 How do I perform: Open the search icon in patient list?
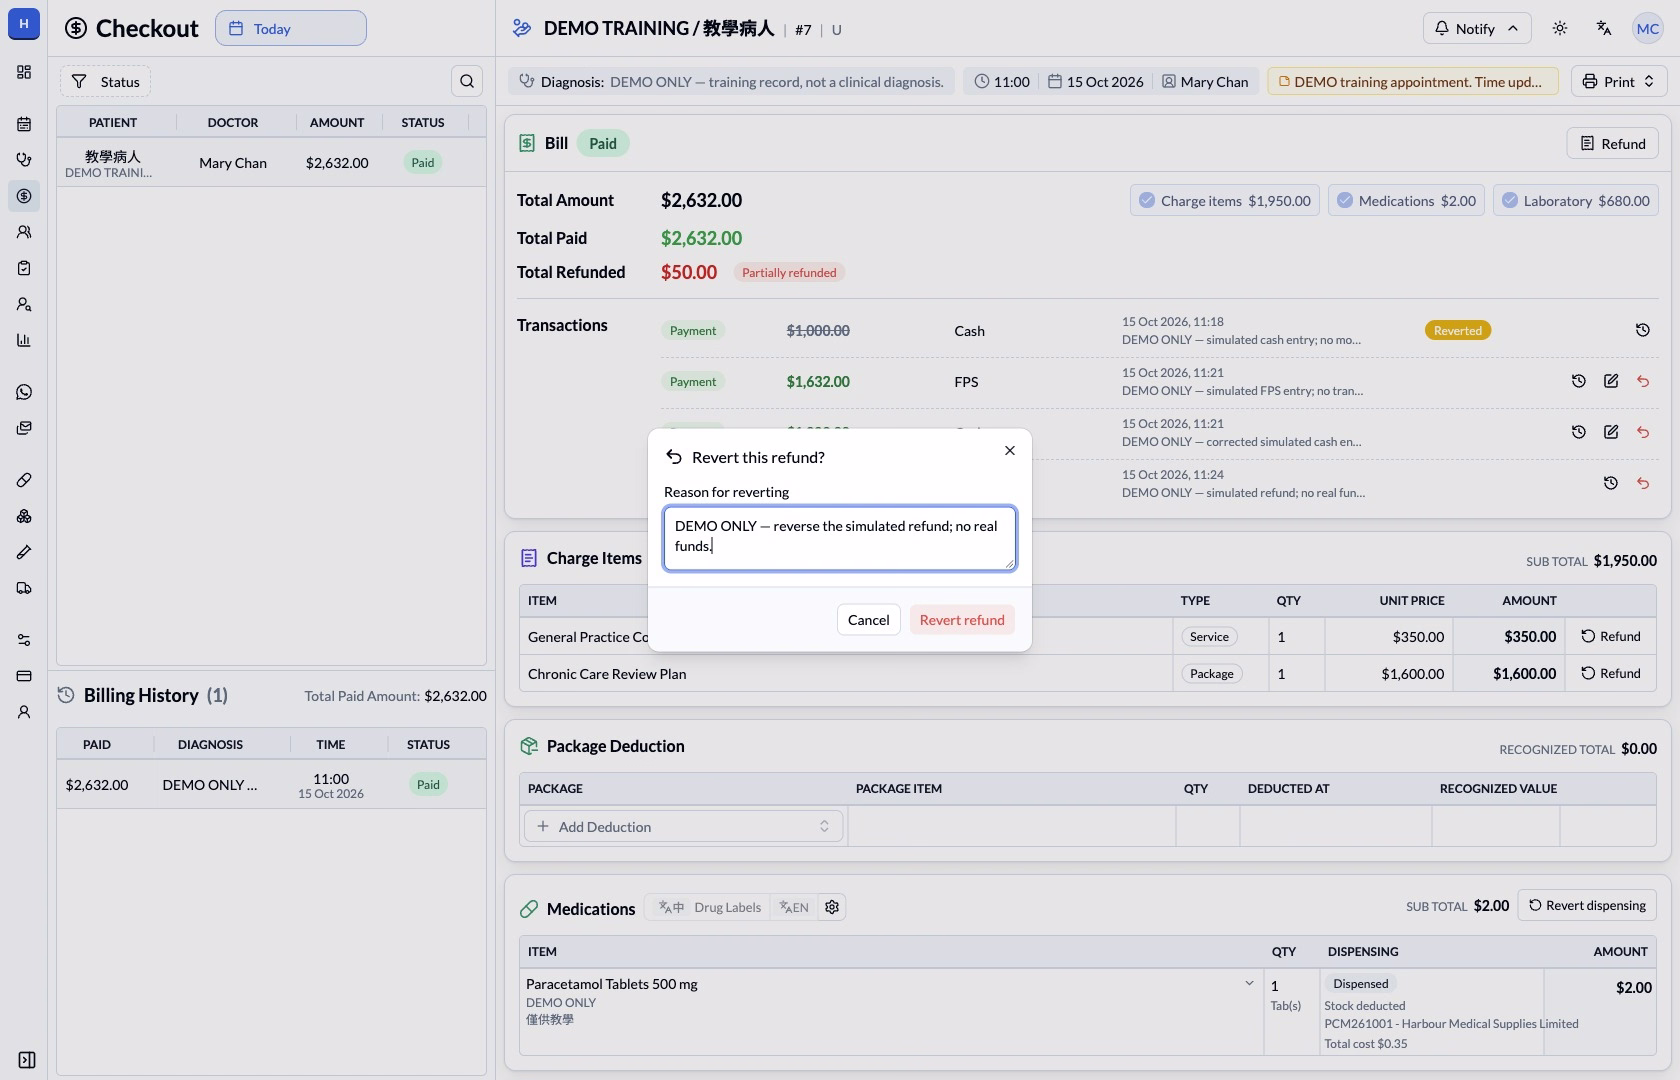click(x=467, y=81)
